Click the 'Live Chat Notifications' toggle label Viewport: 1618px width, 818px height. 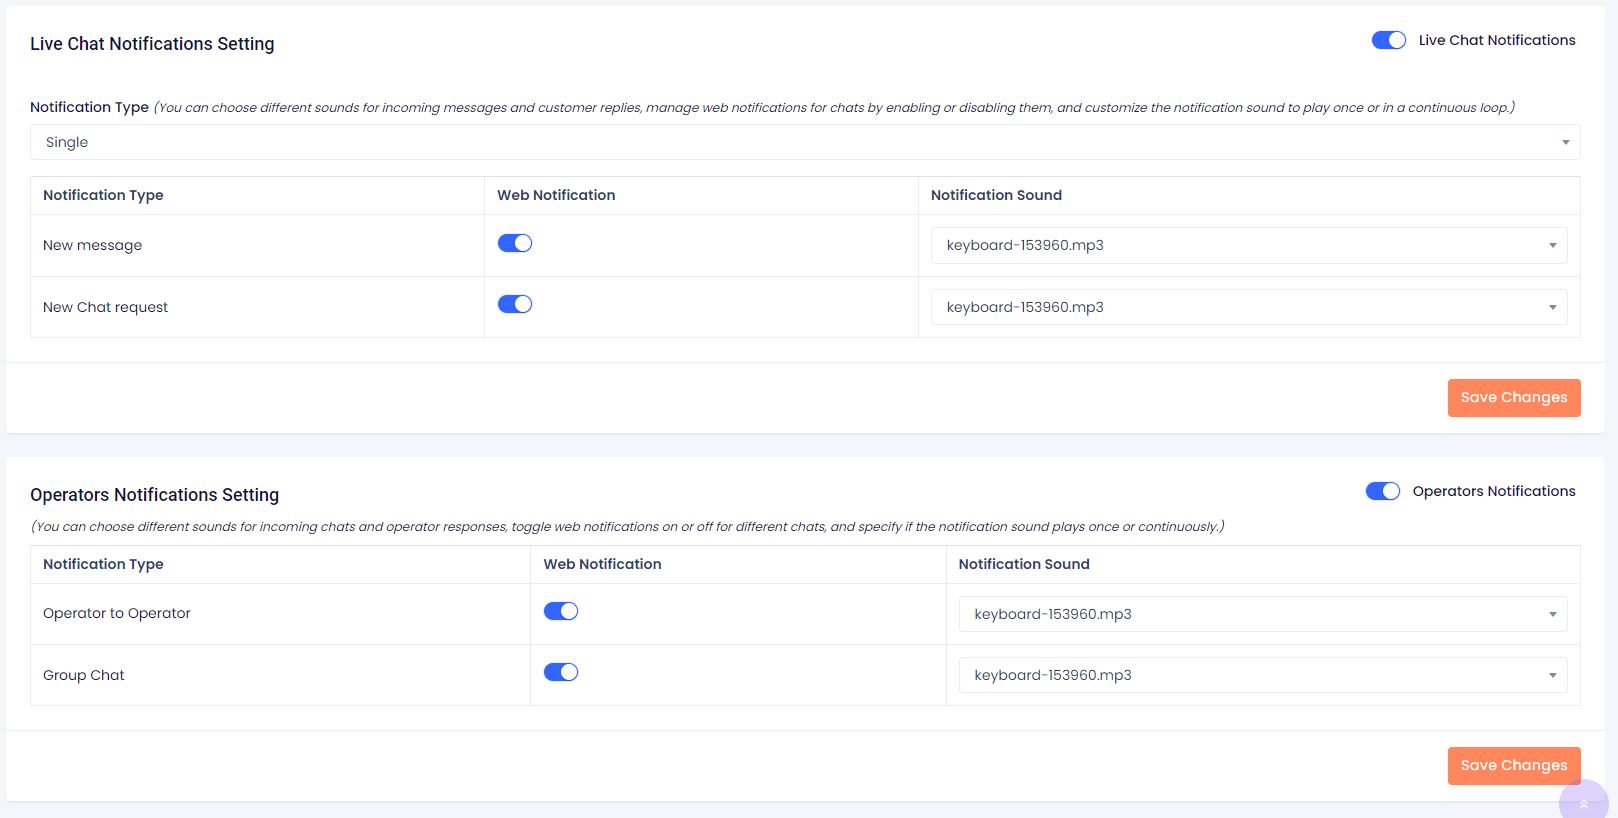(1496, 40)
